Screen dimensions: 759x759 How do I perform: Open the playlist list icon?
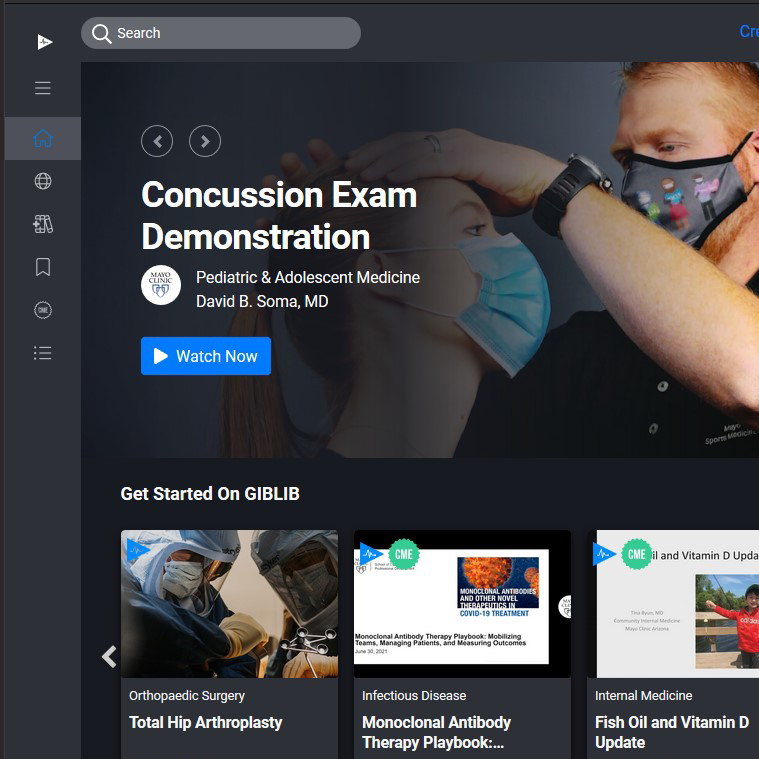[43, 353]
